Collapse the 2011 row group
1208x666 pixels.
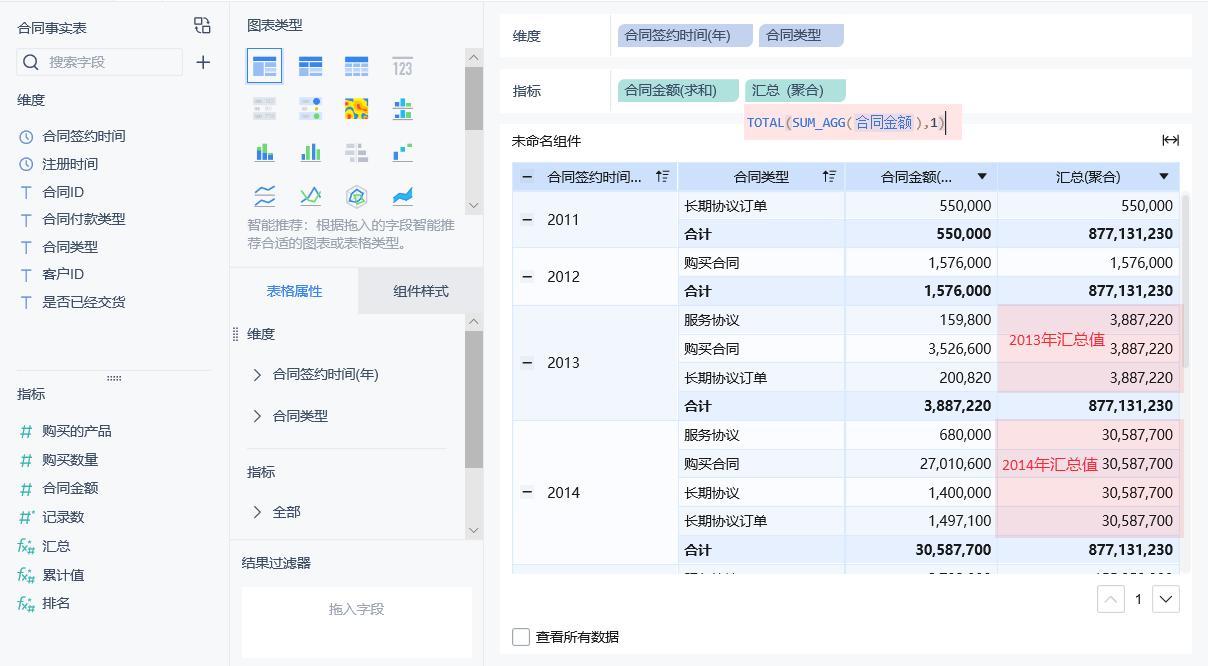coord(527,220)
